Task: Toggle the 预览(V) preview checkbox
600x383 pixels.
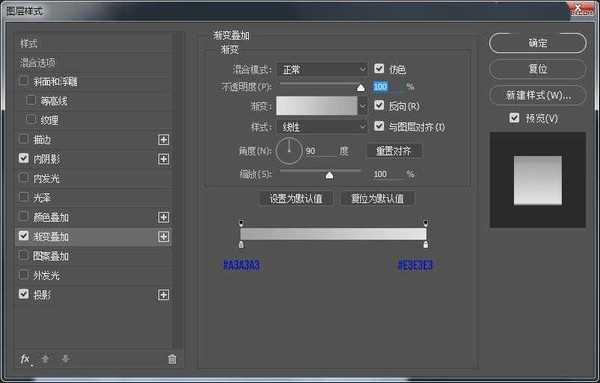Action: (x=514, y=118)
